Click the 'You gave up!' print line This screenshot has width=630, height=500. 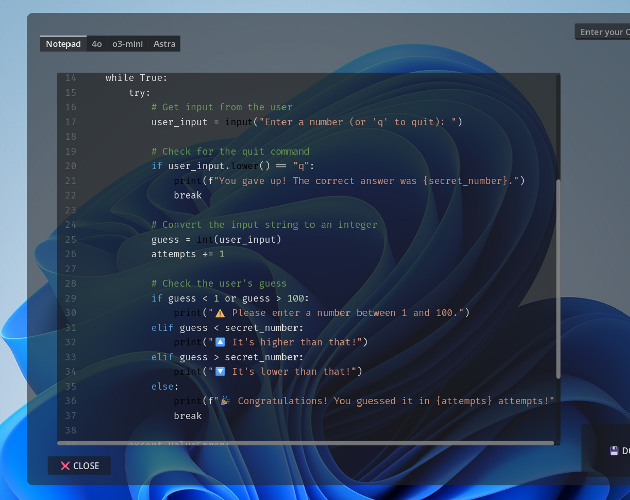point(349,181)
